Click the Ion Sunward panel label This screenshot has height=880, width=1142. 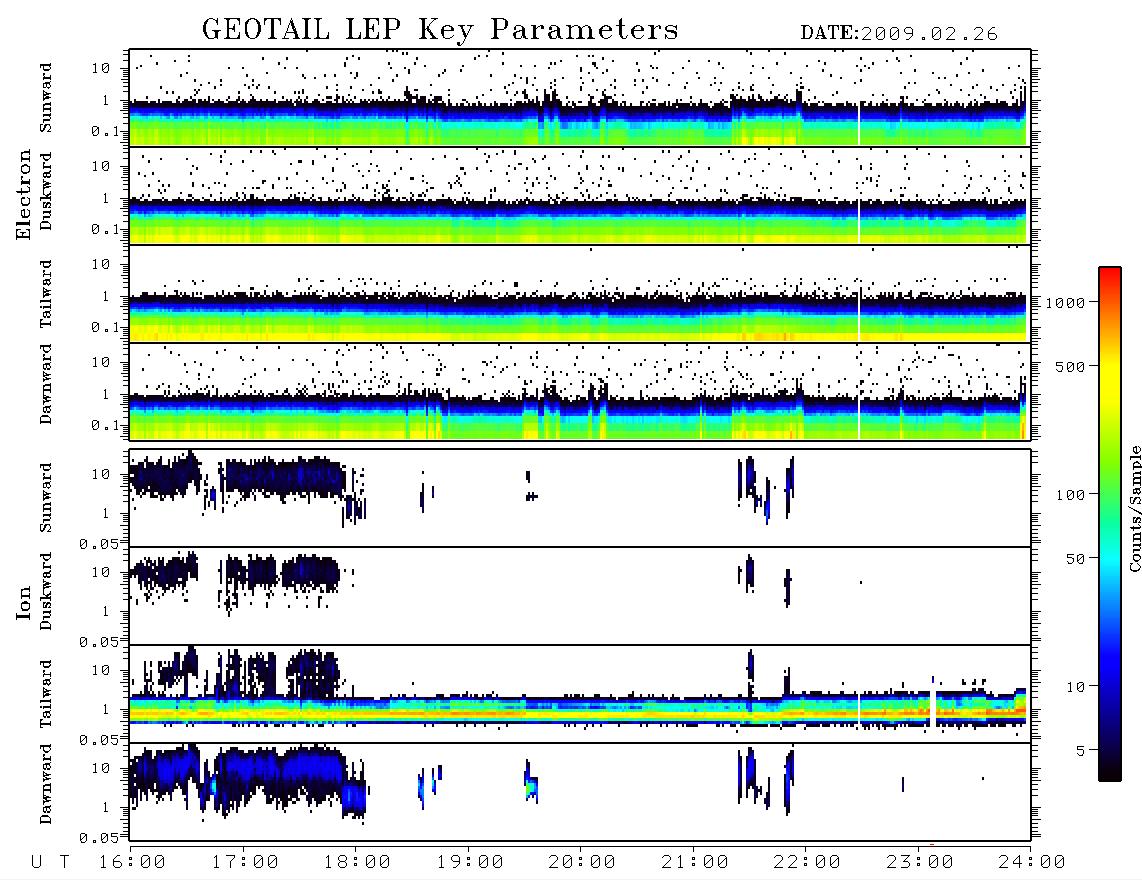point(46,497)
